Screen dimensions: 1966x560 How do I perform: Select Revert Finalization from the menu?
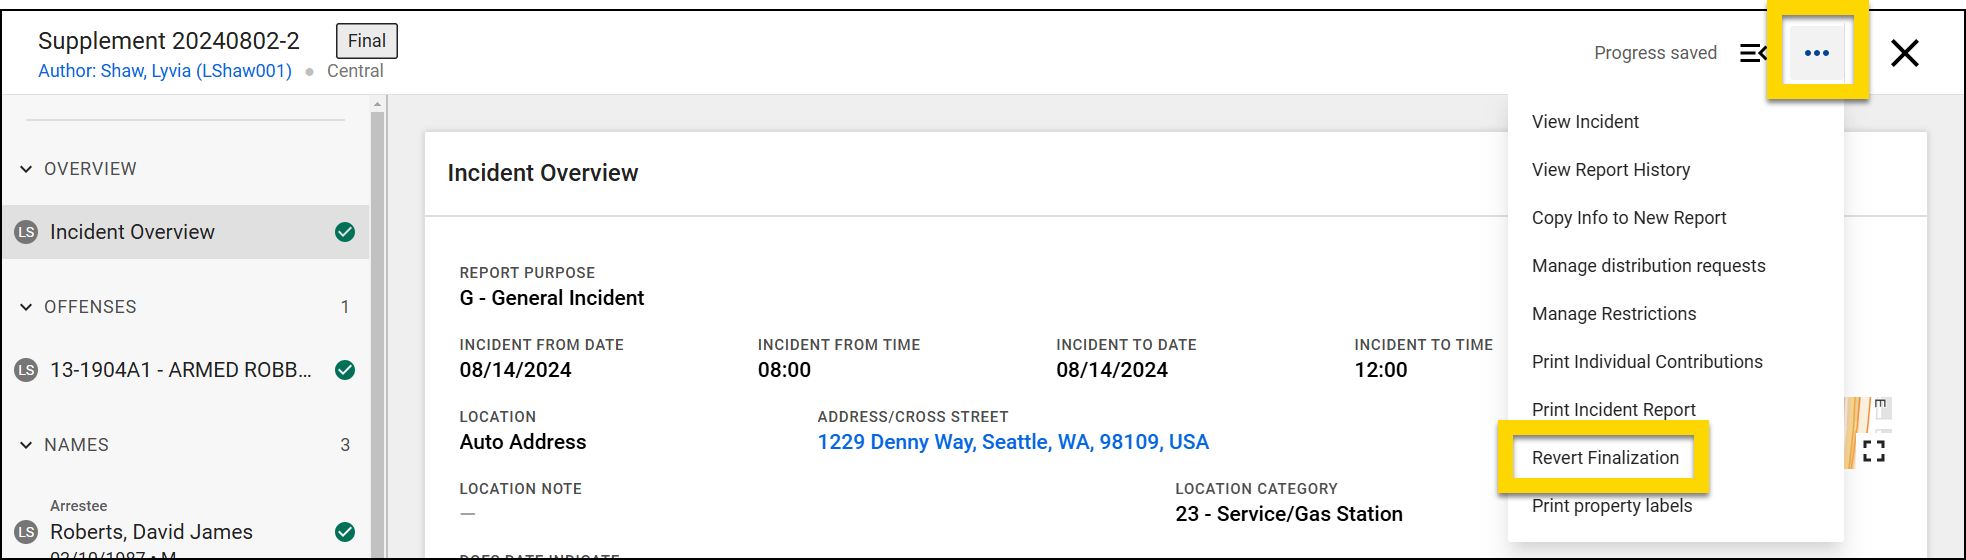coord(1605,458)
